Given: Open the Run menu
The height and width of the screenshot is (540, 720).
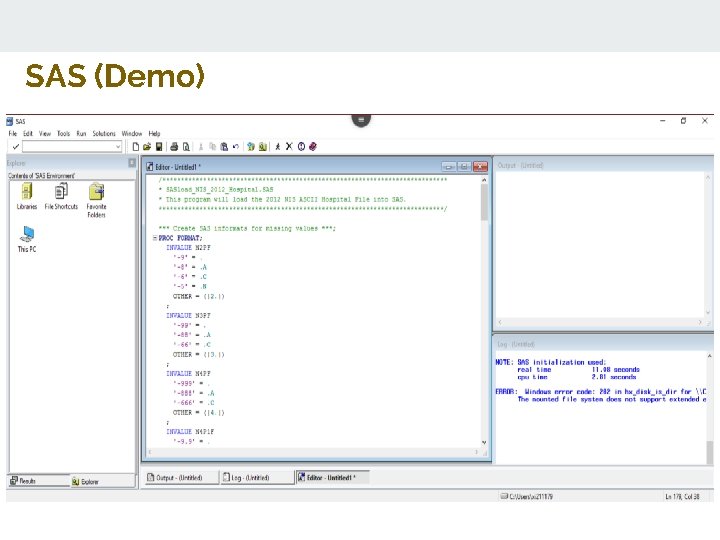Looking at the screenshot, I should (81, 134).
